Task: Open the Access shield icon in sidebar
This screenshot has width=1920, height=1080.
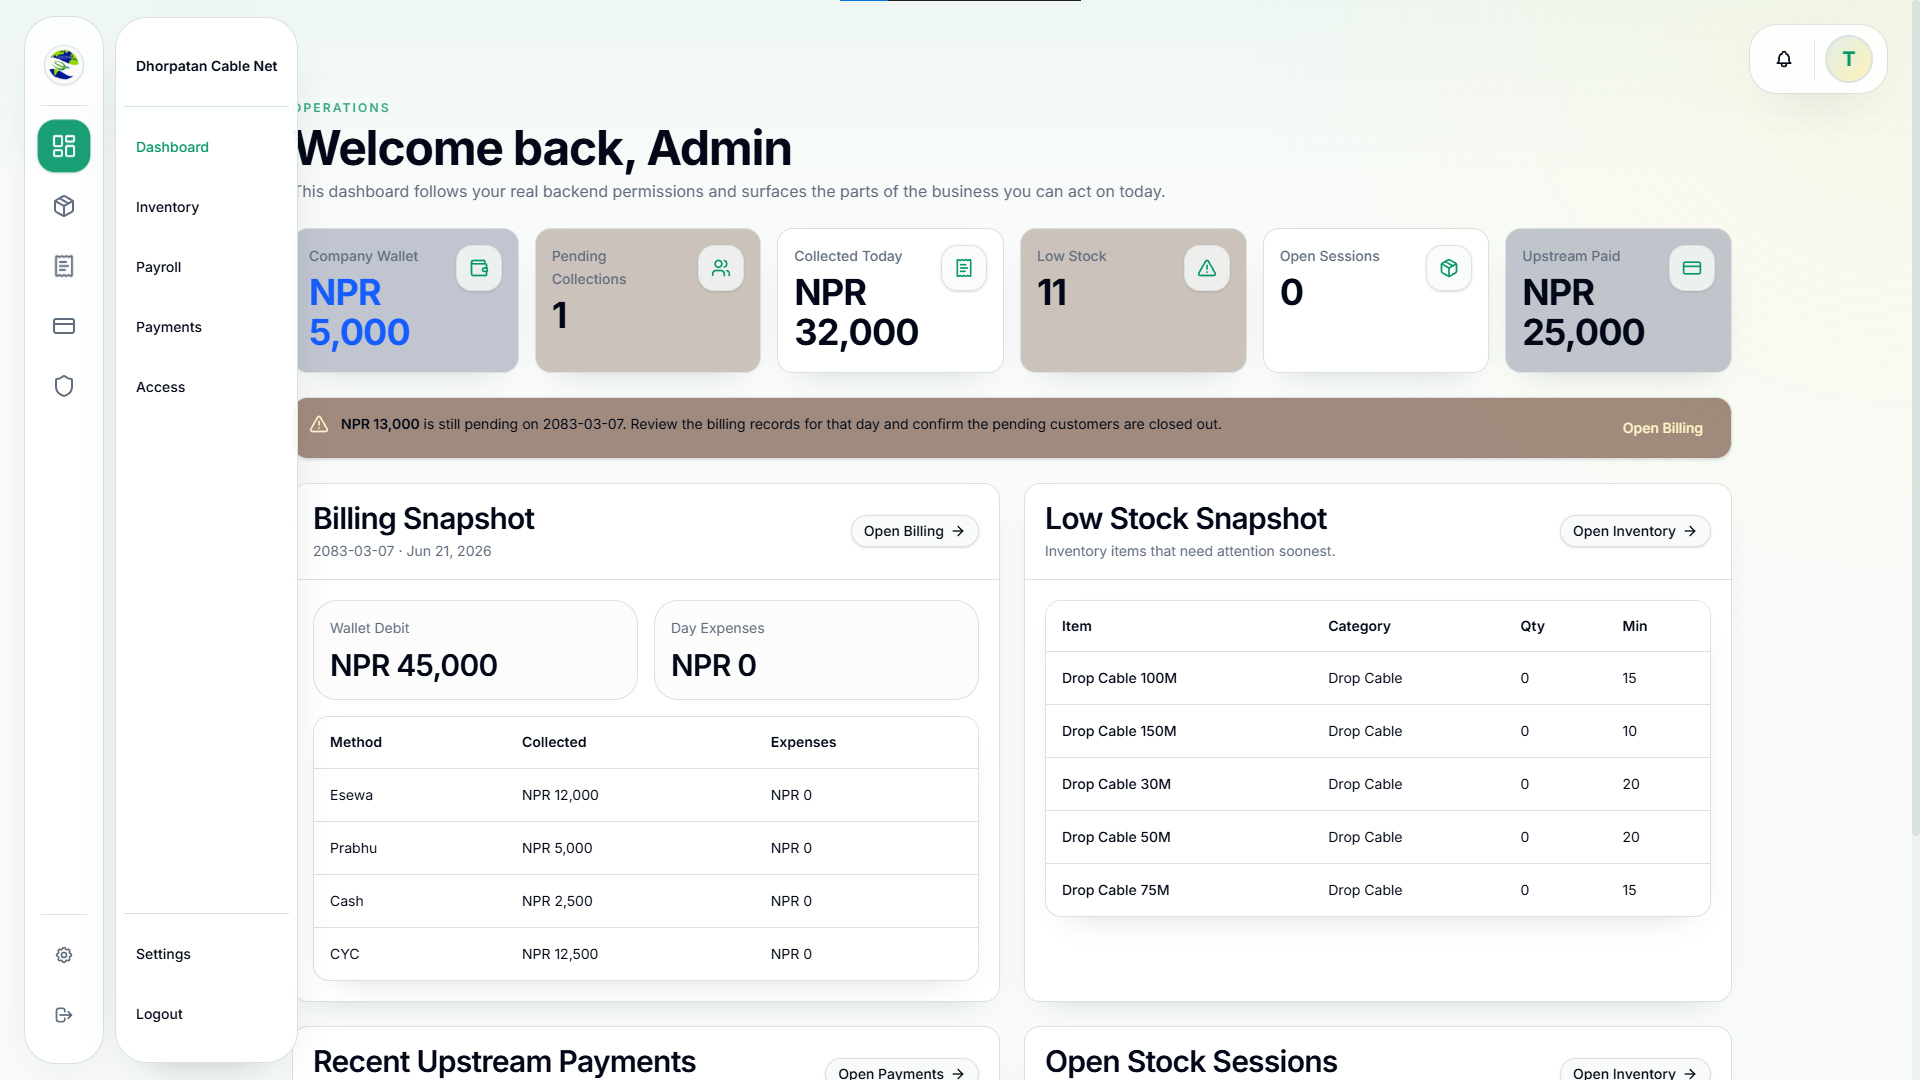Action: (64, 386)
